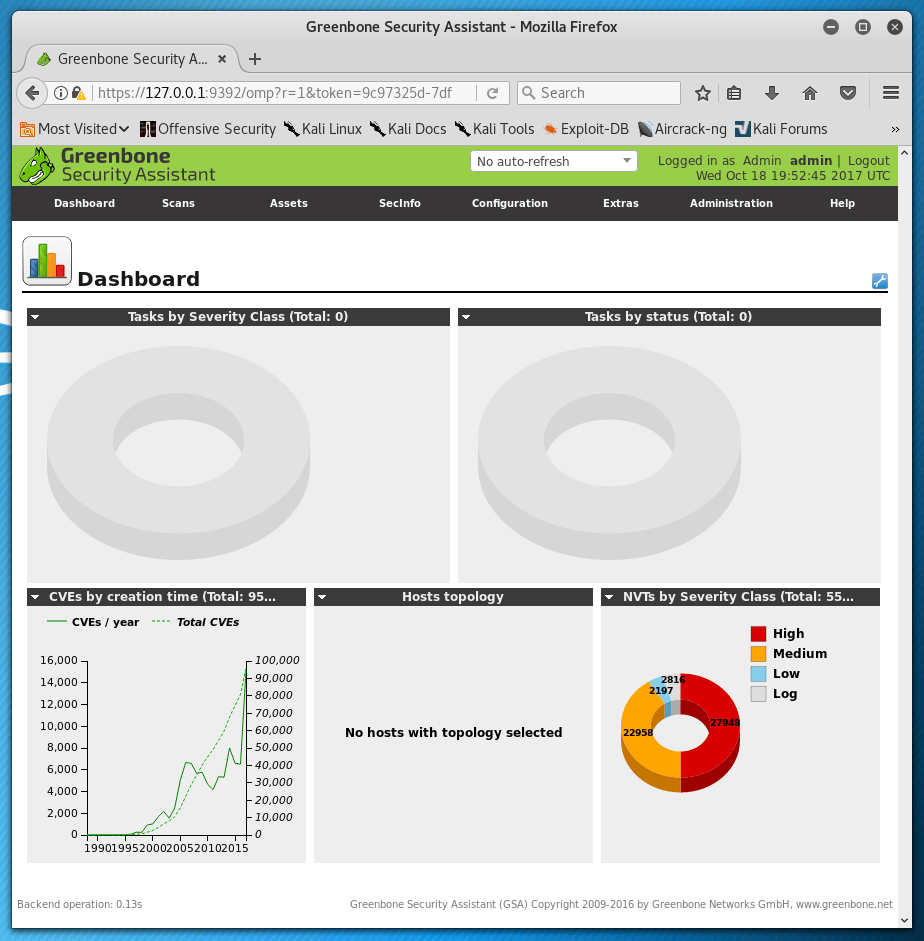Screen dimensions: 924x941
Task: Click the admin username link
Action: pos(810,160)
